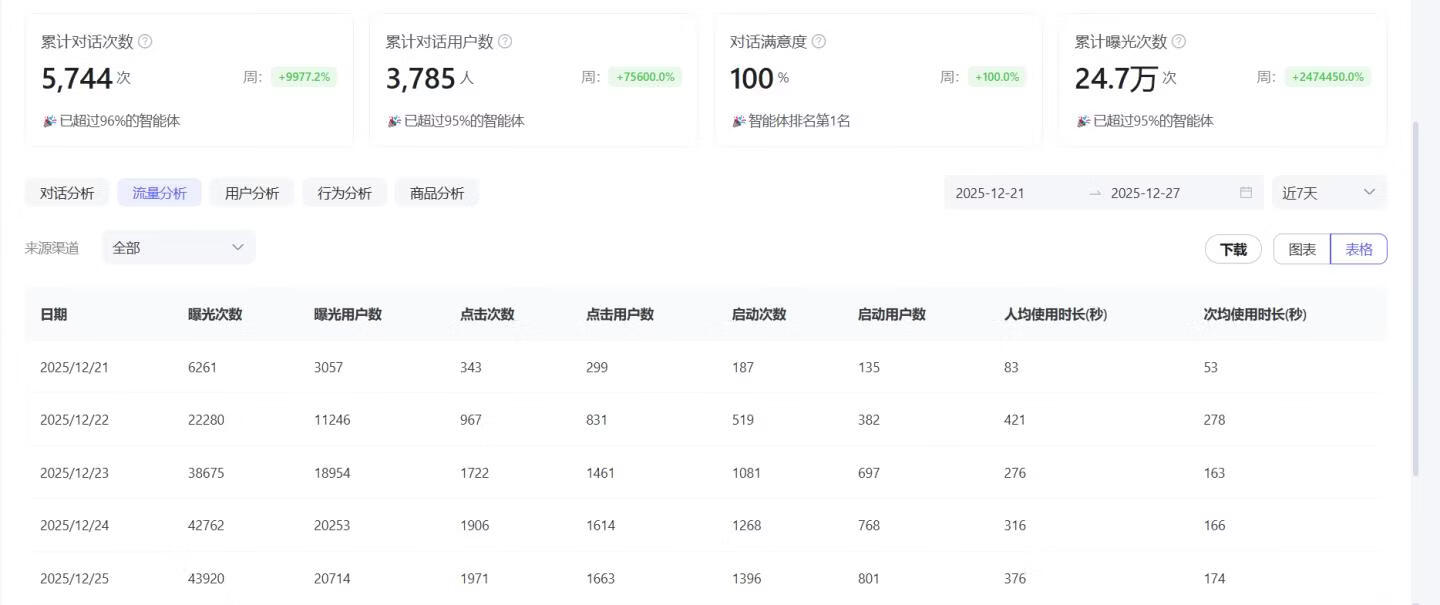
Task: Switch to 图表 chart view
Action: pyautogui.click(x=1301, y=249)
